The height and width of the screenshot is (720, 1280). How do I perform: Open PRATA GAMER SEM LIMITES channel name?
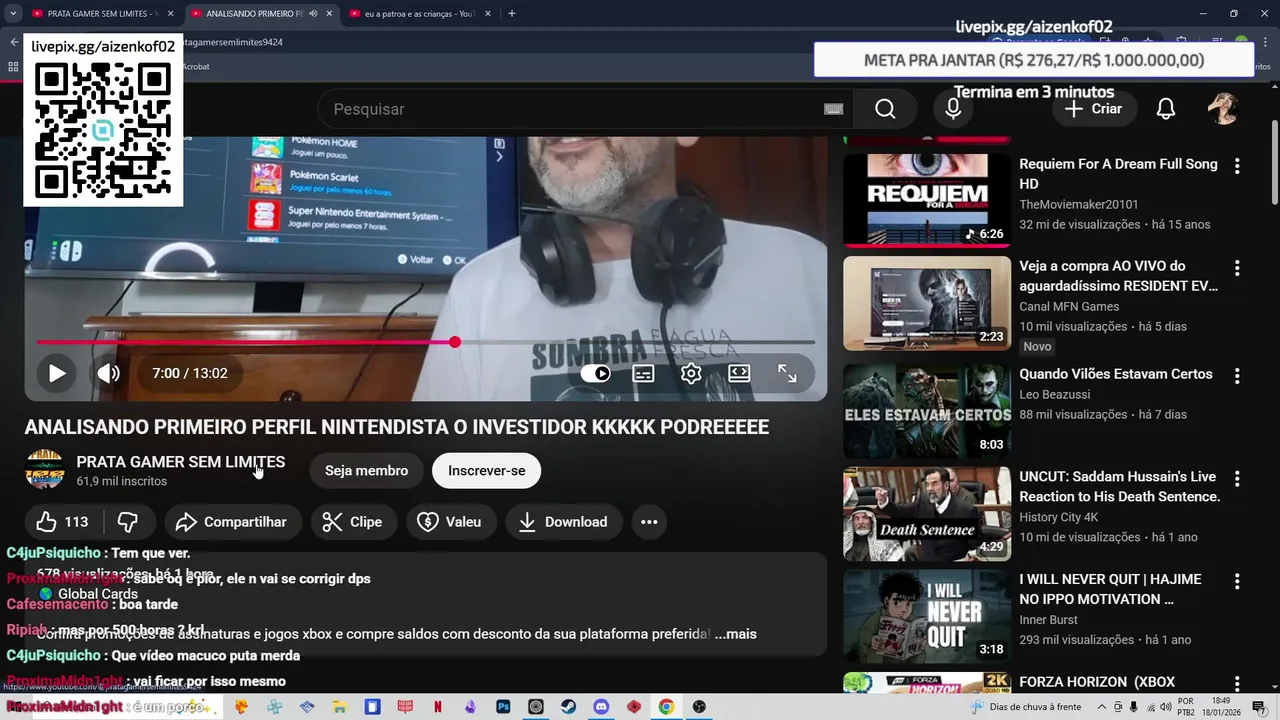click(x=181, y=462)
